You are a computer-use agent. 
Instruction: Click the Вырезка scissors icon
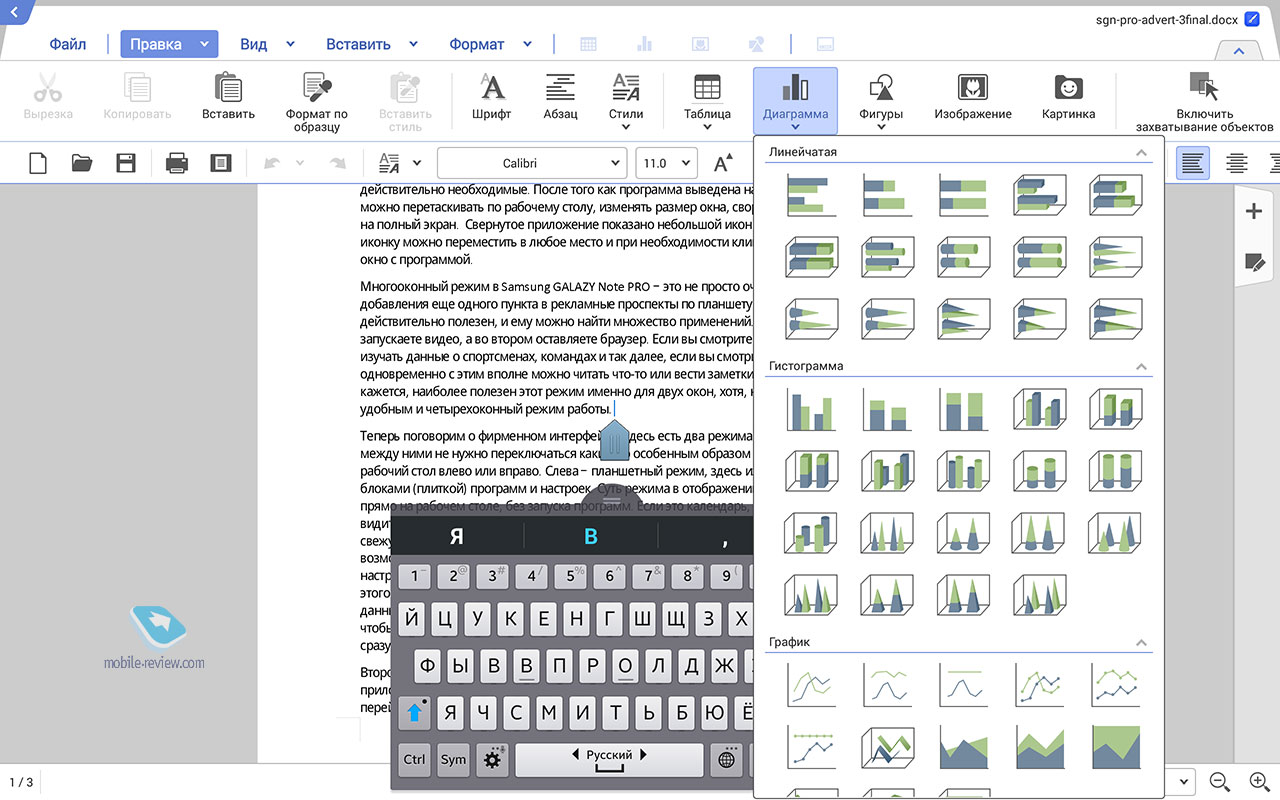(47, 87)
